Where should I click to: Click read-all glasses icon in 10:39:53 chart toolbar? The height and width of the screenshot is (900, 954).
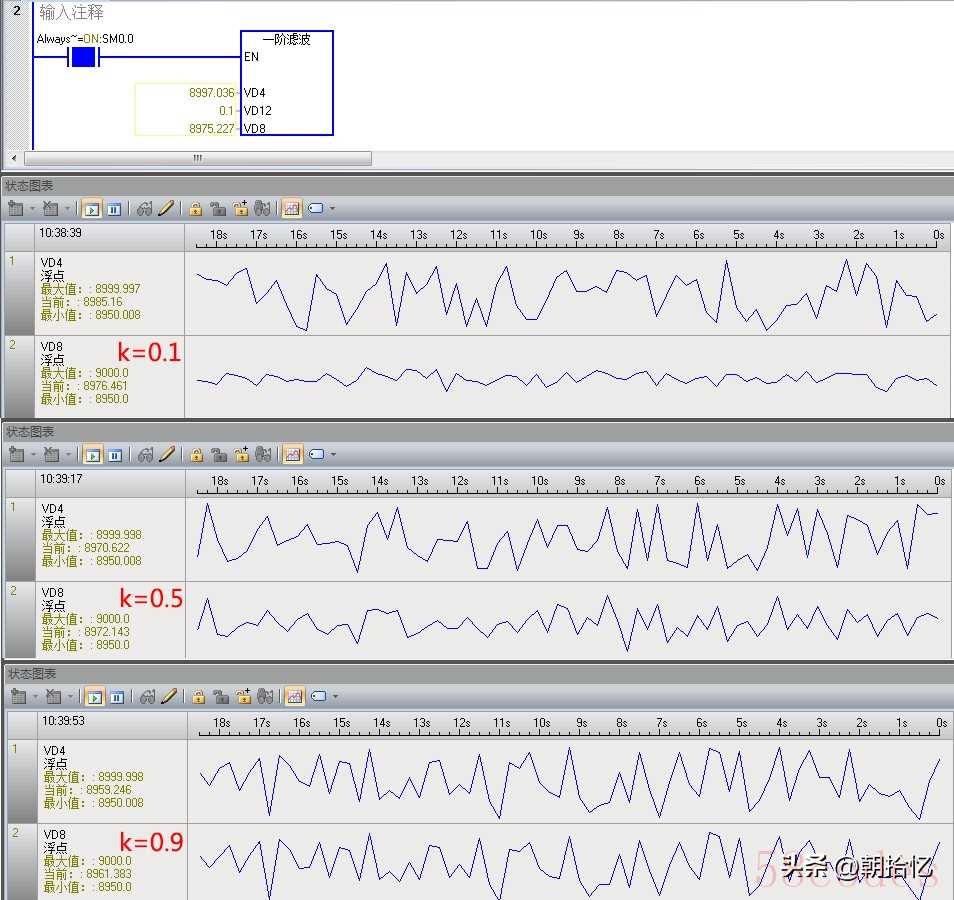click(147, 696)
